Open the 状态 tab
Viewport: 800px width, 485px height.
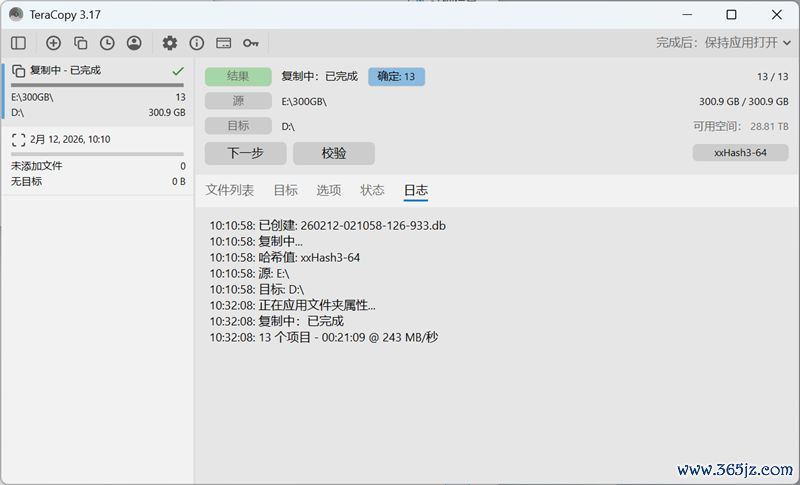(x=372, y=190)
